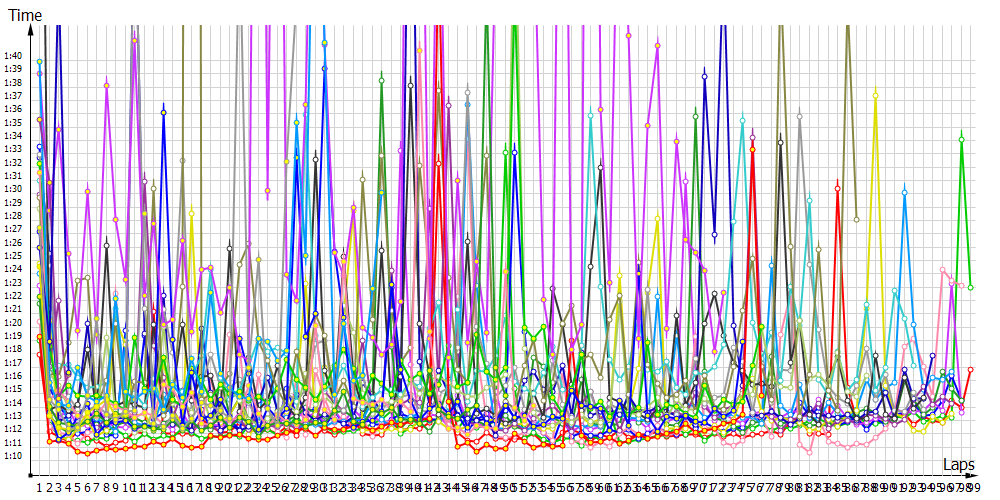
Task: Select the red line's final data point
Action: click(970, 370)
